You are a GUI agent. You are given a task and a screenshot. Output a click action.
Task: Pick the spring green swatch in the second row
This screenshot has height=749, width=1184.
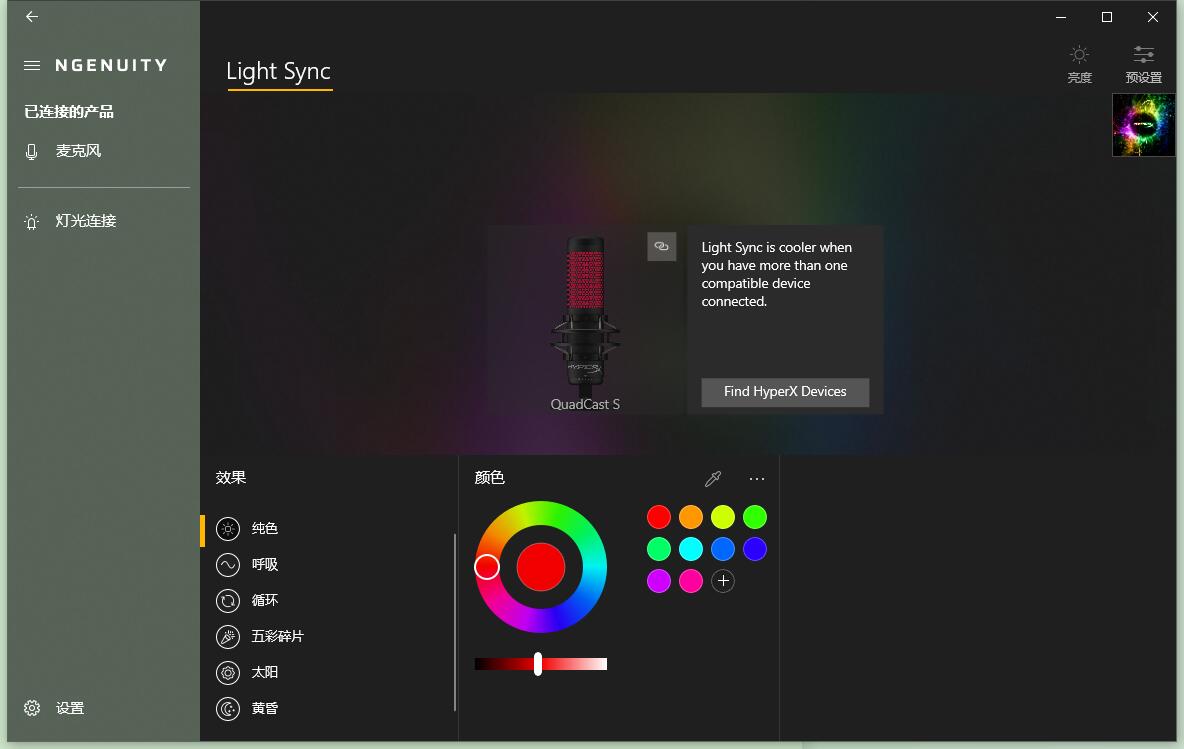click(x=658, y=549)
